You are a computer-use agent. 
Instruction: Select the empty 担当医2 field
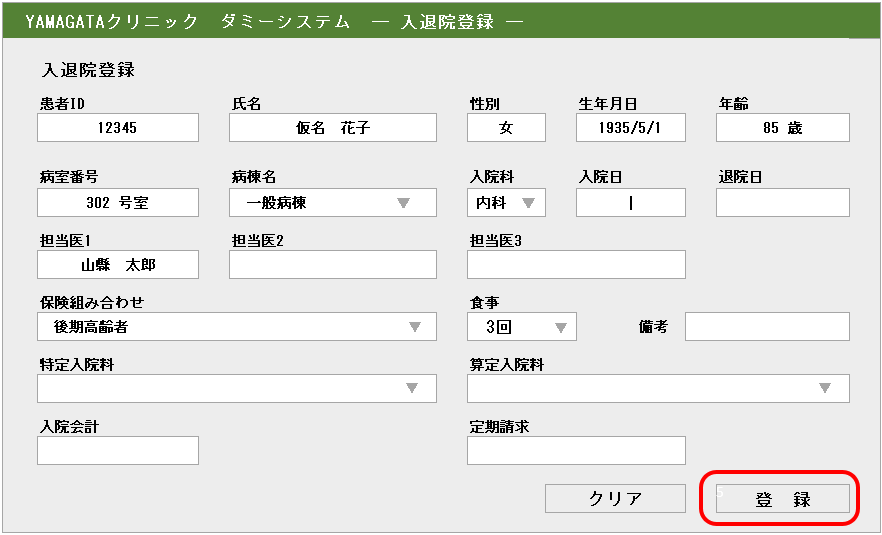[333, 265]
